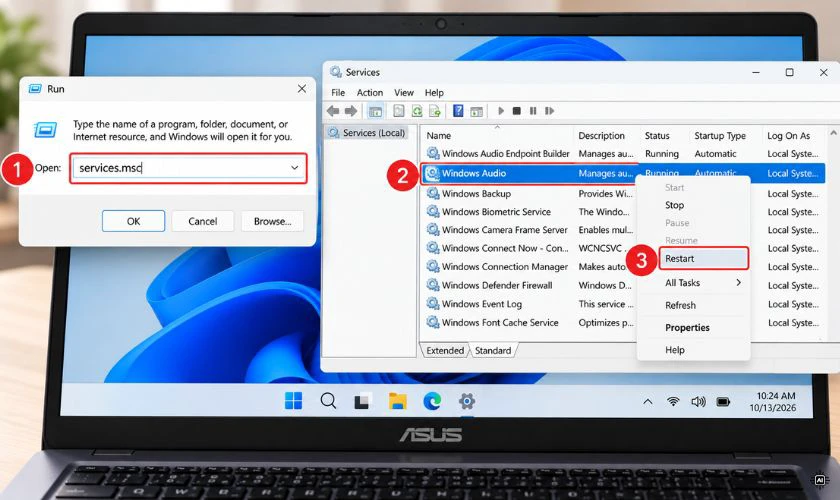
Task: Click the Pause Service toolbar icon
Action: coord(532,111)
